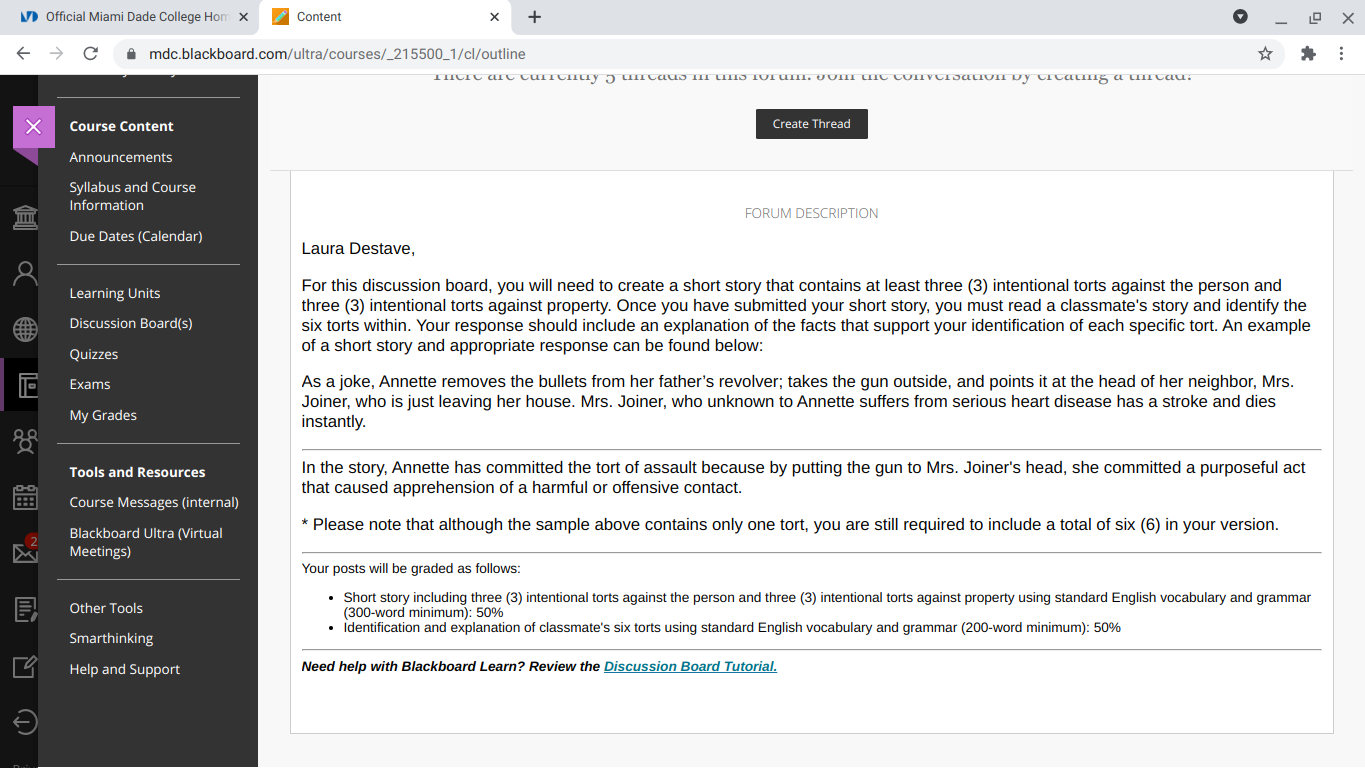1365x768 pixels.
Task: Open the Organizations people icon
Action: 24,441
